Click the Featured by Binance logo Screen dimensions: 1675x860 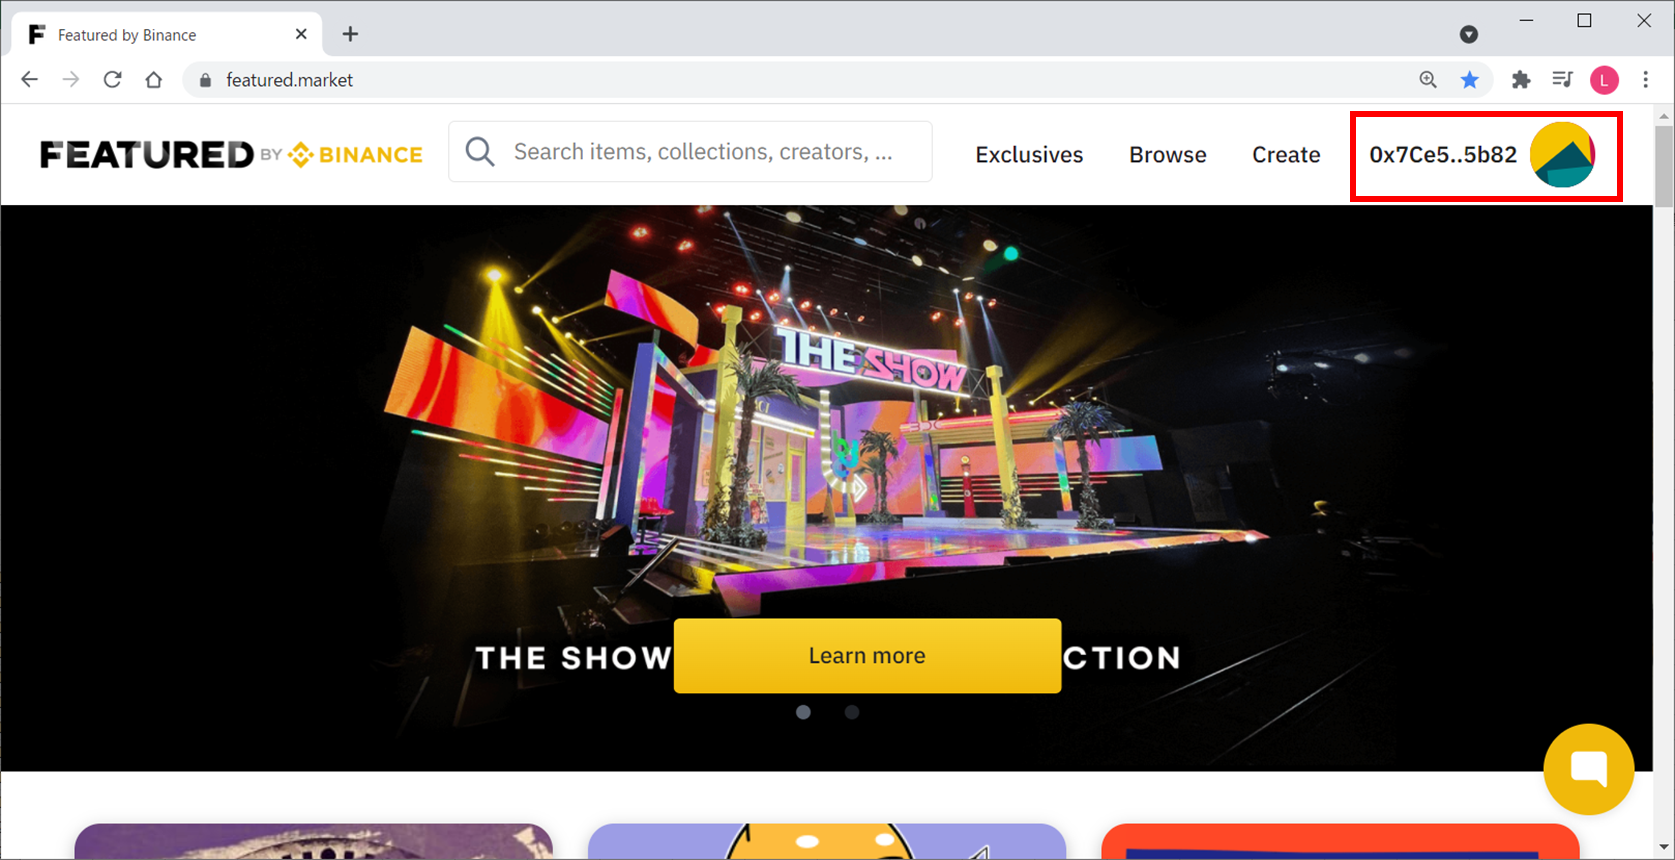(x=231, y=155)
